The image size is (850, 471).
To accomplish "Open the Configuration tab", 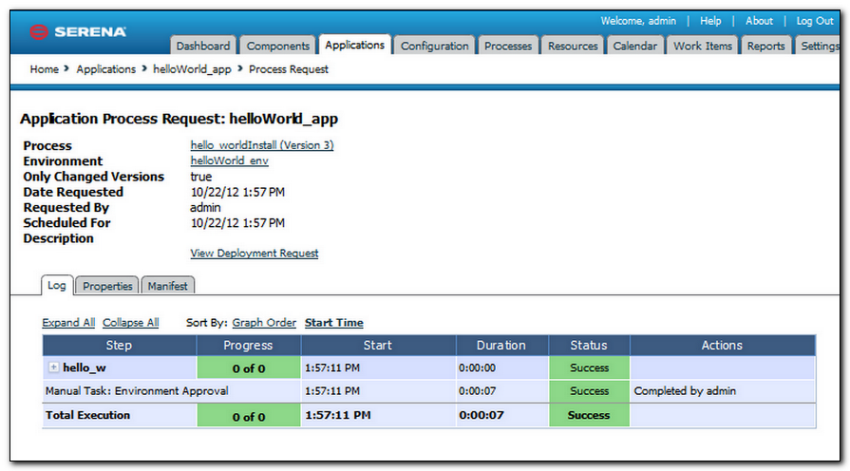I will coord(434,46).
